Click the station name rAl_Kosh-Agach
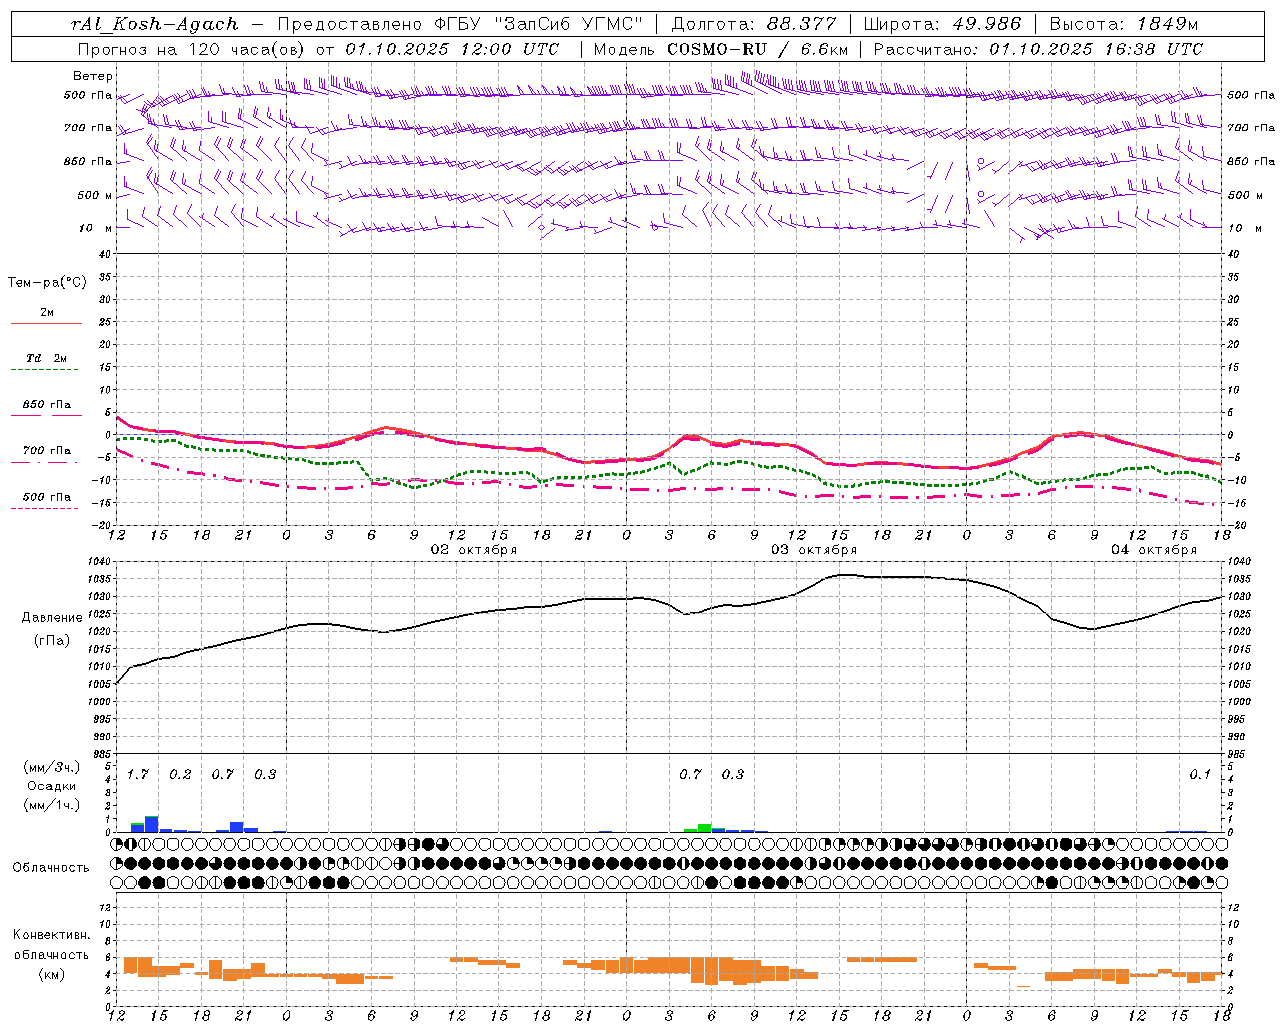 pos(155,24)
